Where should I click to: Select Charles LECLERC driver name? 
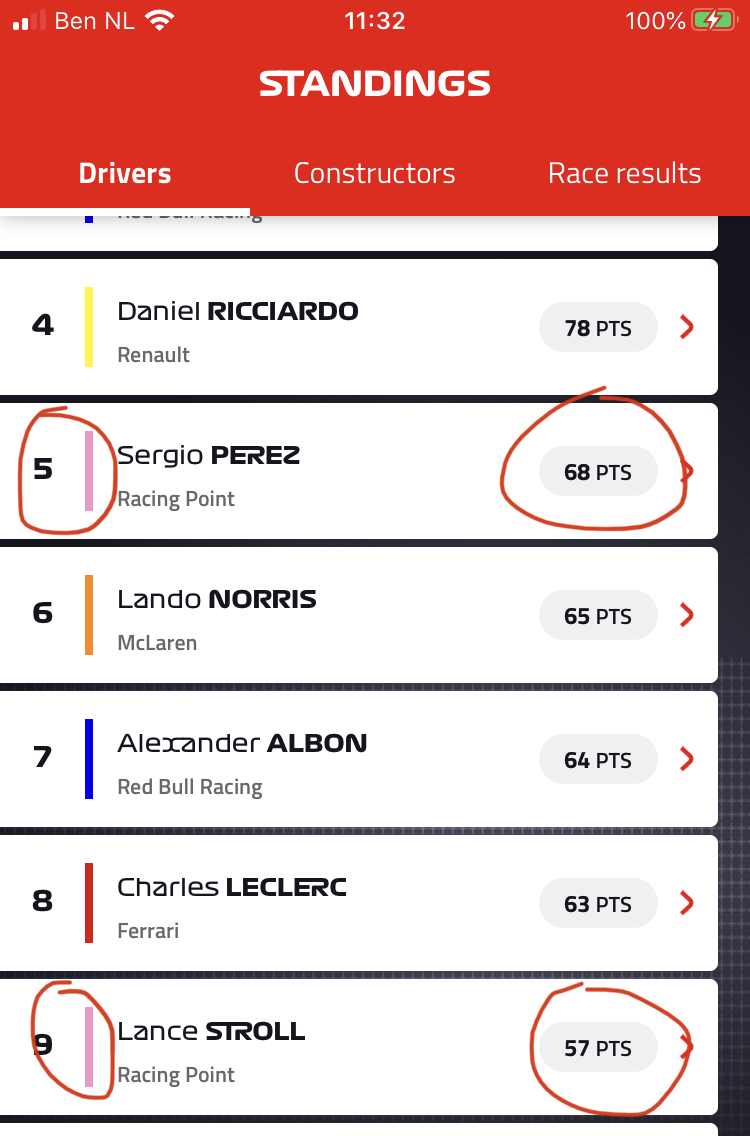coord(232,887)
